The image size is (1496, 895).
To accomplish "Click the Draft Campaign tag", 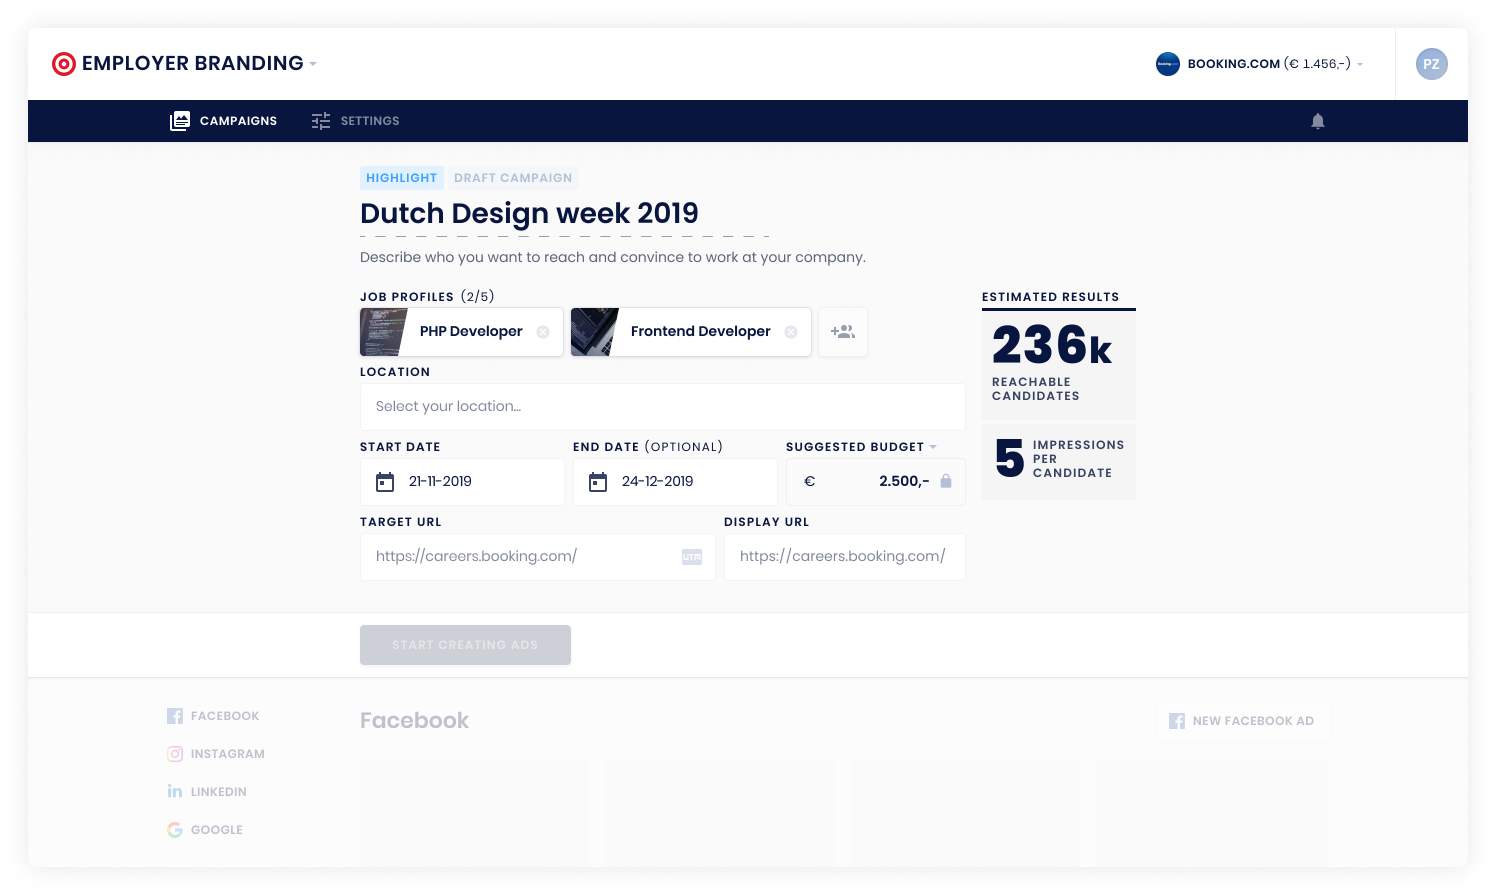I will tap(513, 178).
